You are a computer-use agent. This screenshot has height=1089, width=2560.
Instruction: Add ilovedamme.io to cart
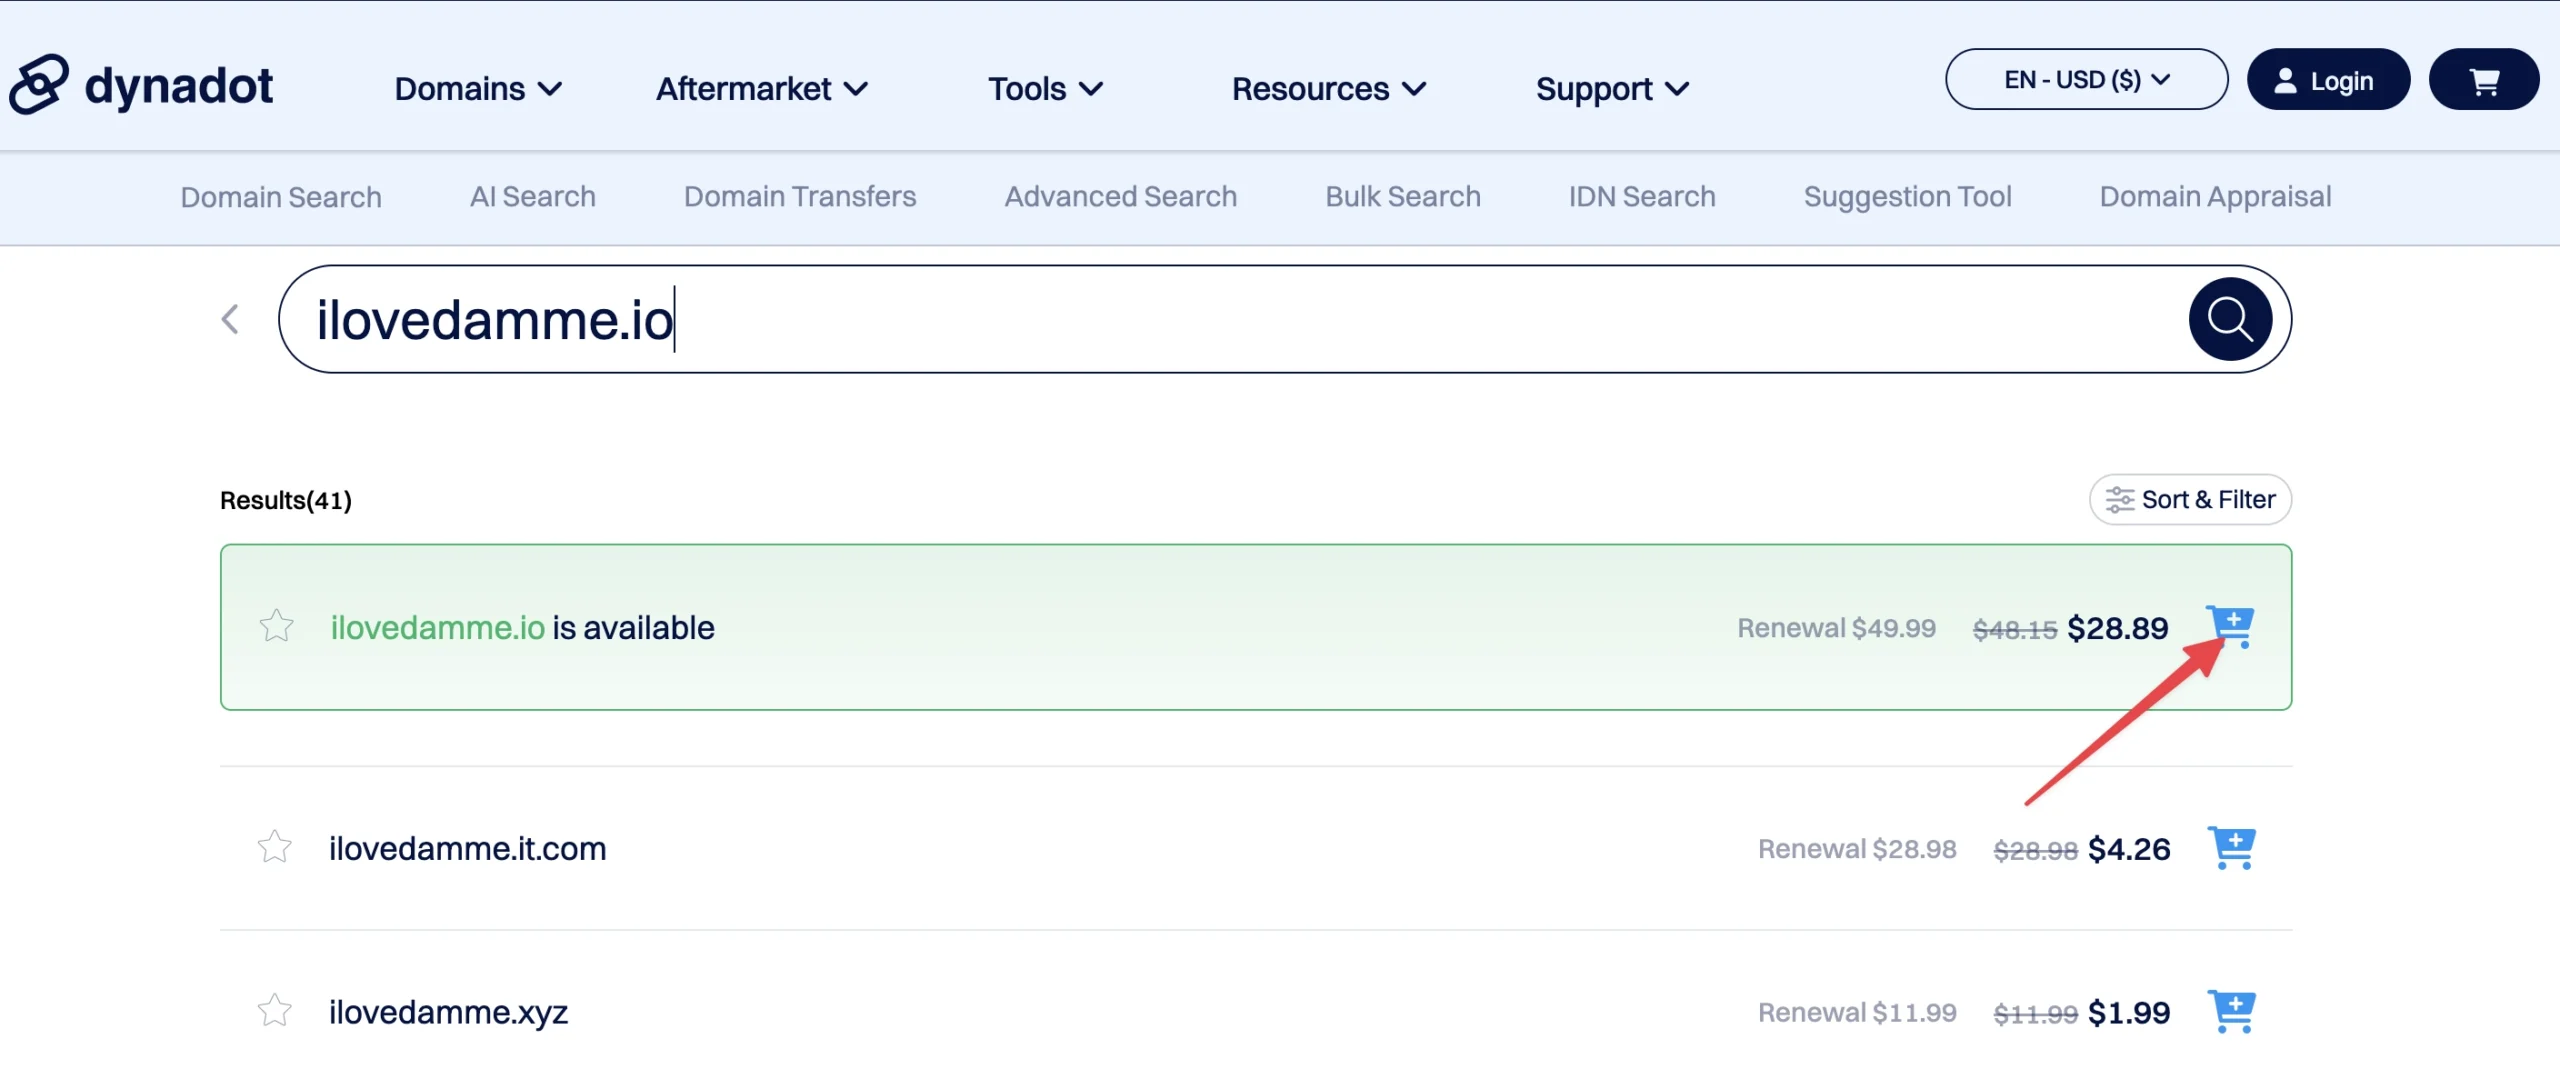tap(2231, 627)
